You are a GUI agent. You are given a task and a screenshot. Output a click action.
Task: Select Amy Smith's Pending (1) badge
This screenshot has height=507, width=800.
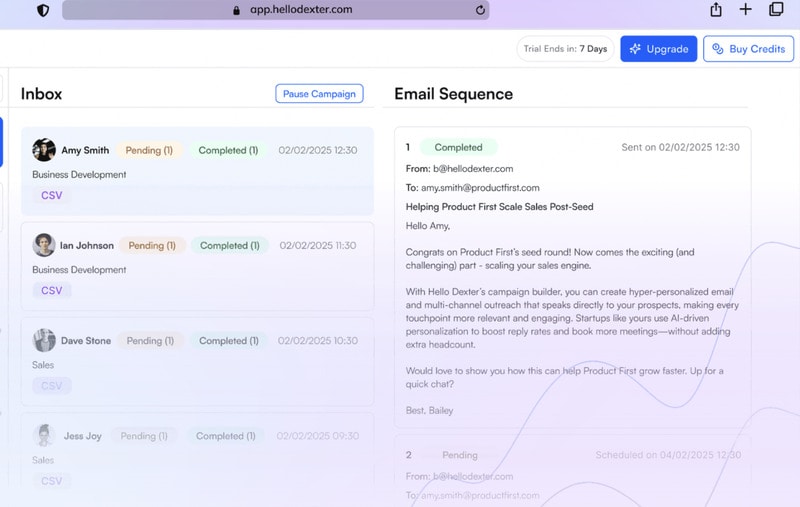[x=149, y=150]
